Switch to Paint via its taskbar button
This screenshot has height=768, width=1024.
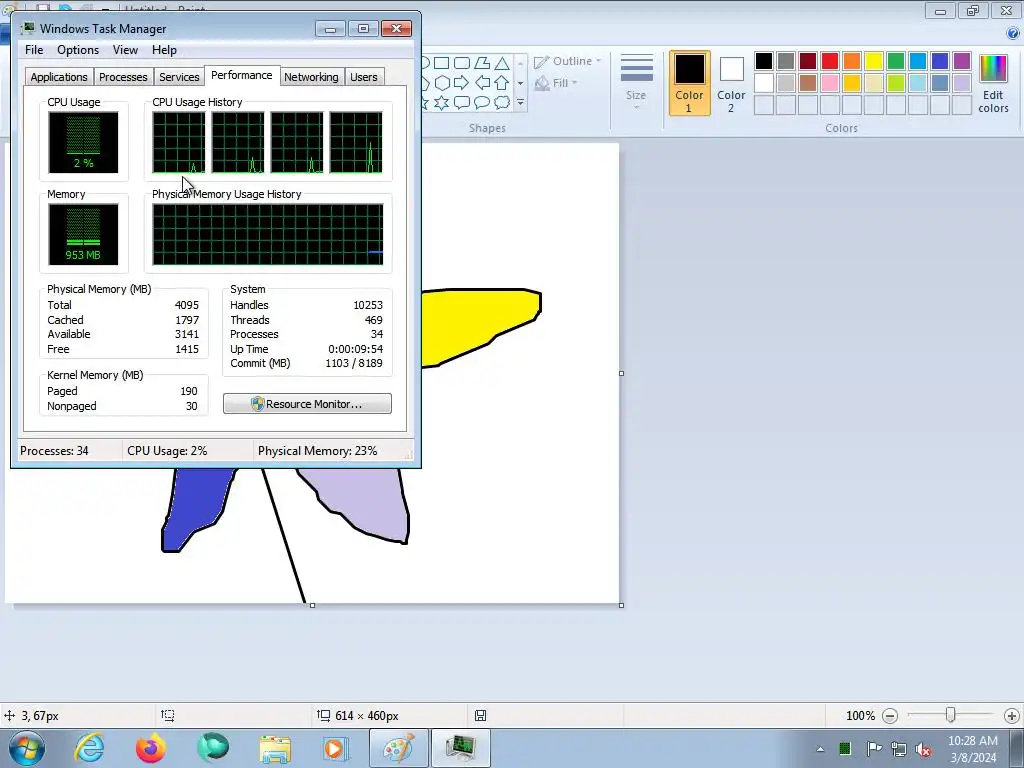(x=399, y=748)
